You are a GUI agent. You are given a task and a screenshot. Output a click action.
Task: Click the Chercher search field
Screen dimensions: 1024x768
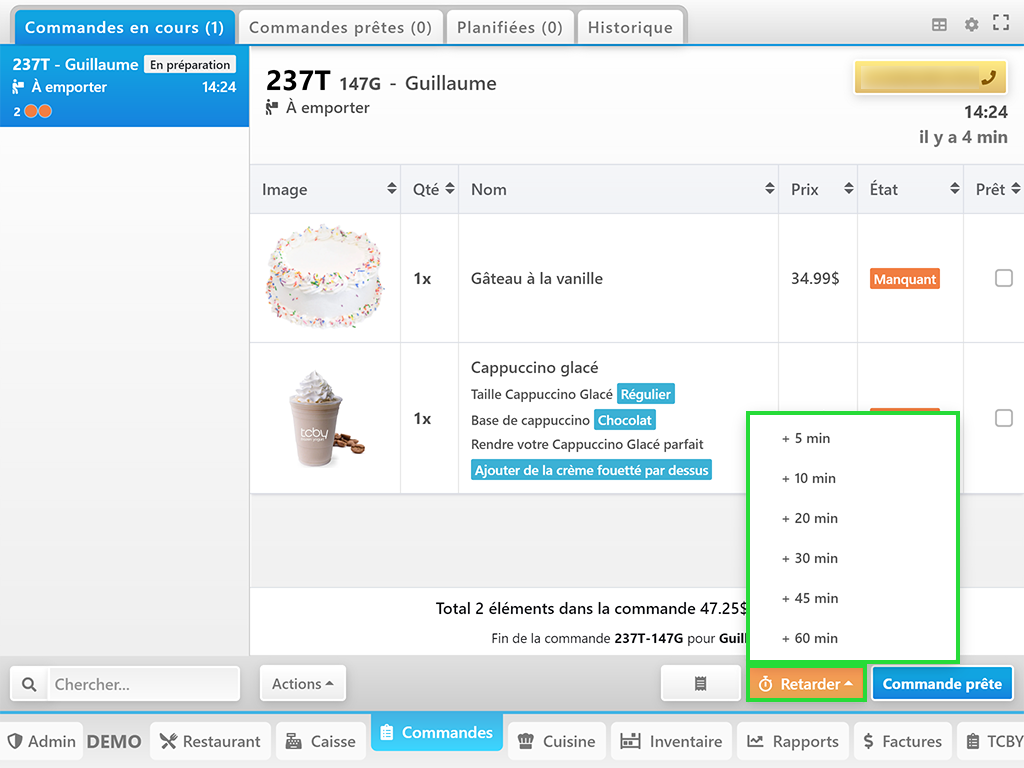click(144, 684)
